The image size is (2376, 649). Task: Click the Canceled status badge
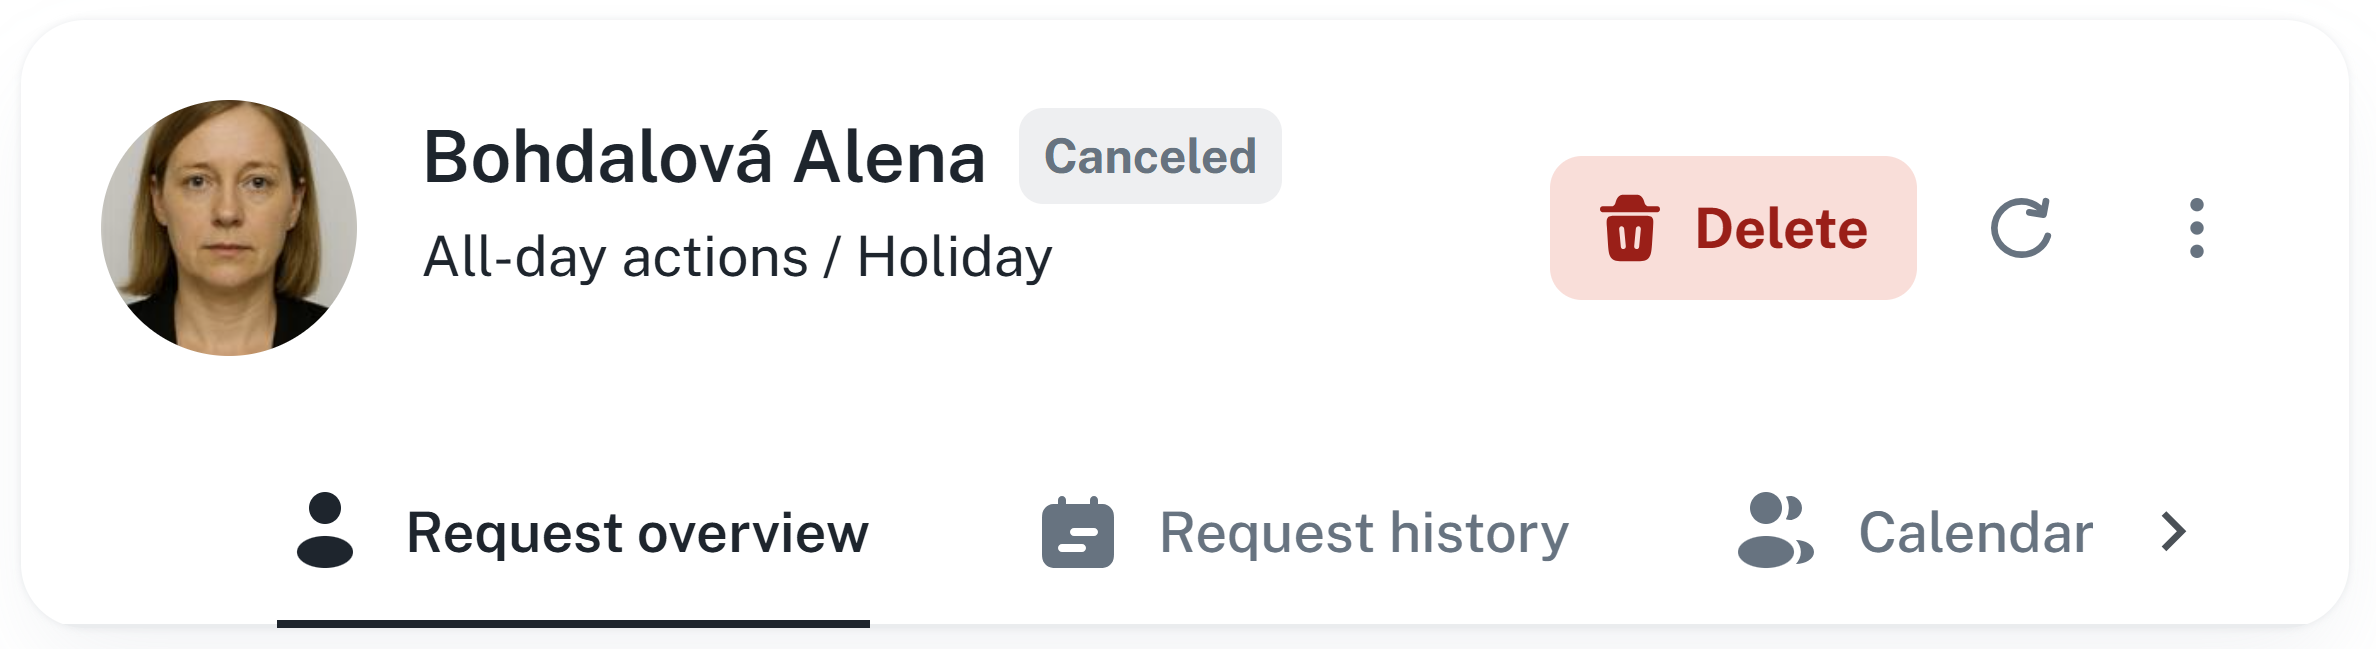coord(1150,156)
